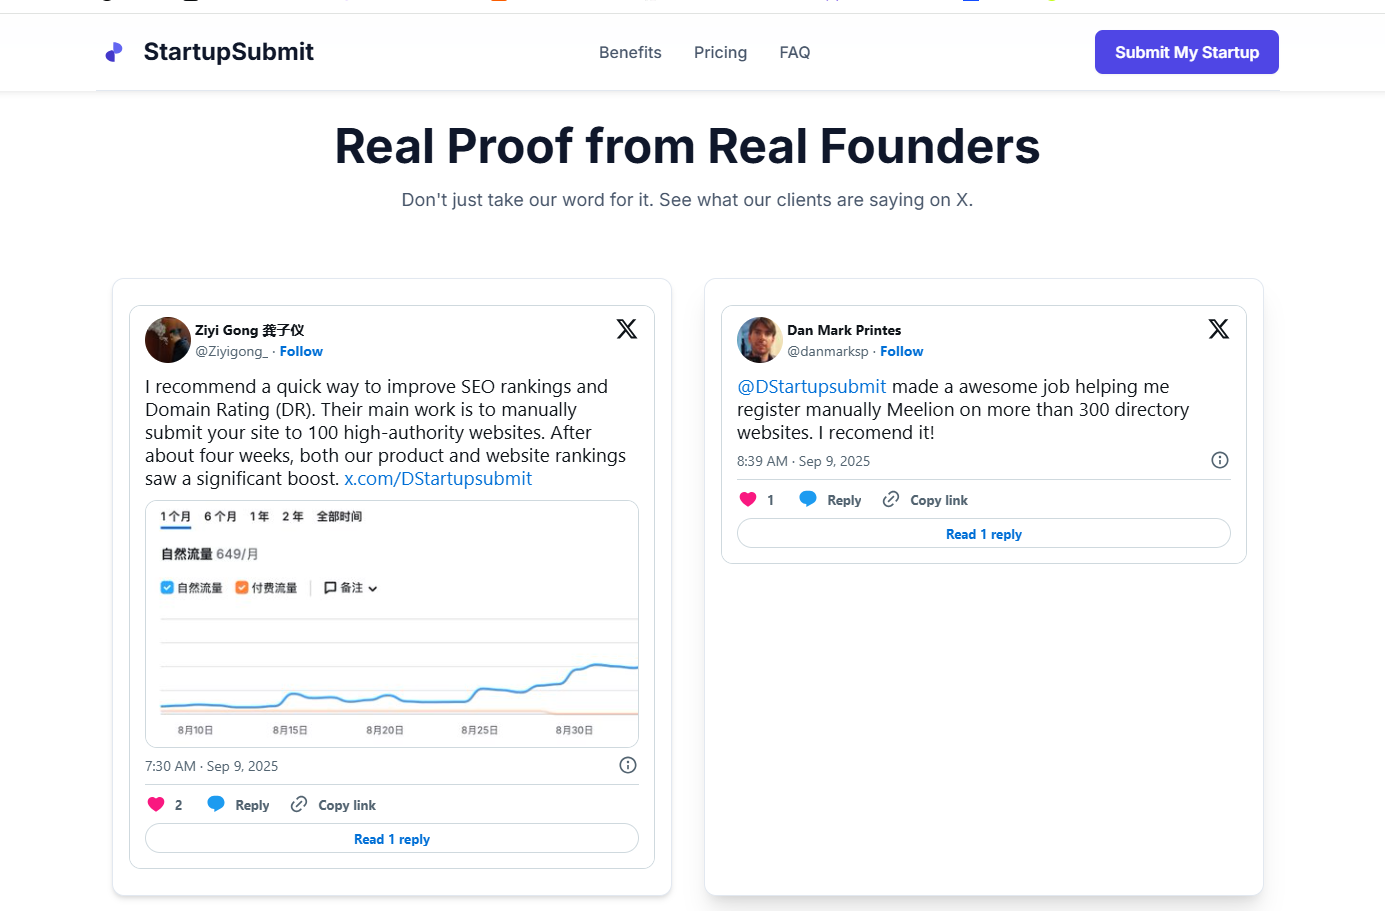Like Dan Mark Printes' tweet
Viewport: 1385px width, 911px height.
750,498
